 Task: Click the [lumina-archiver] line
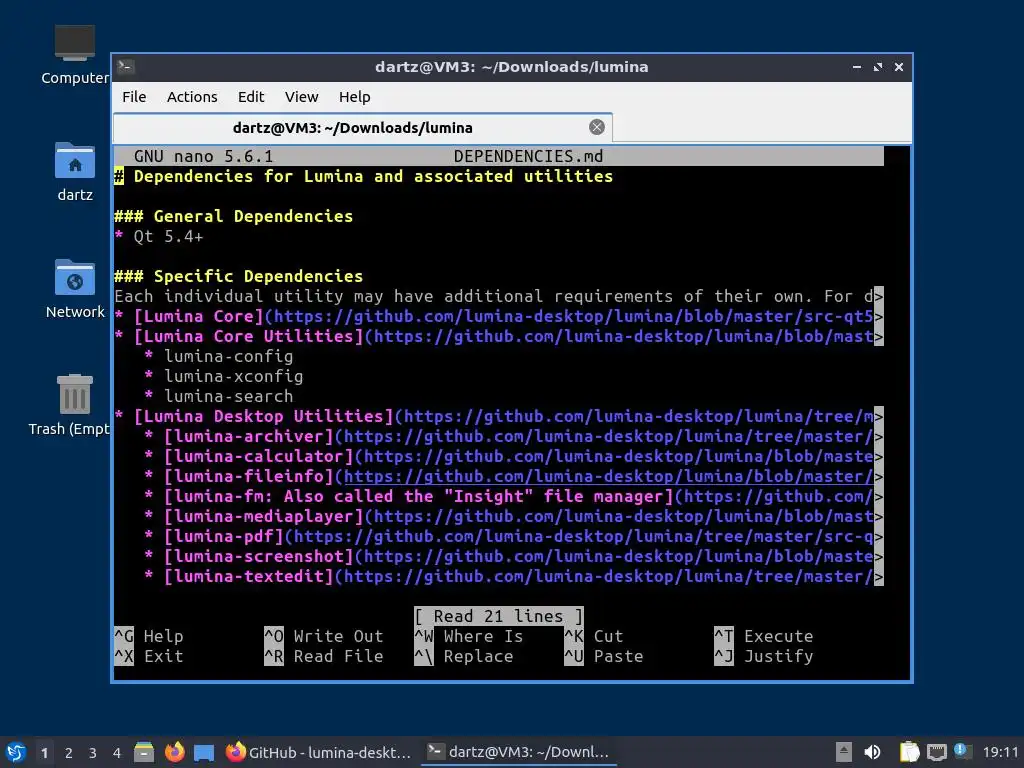click(x=514, y=436)
